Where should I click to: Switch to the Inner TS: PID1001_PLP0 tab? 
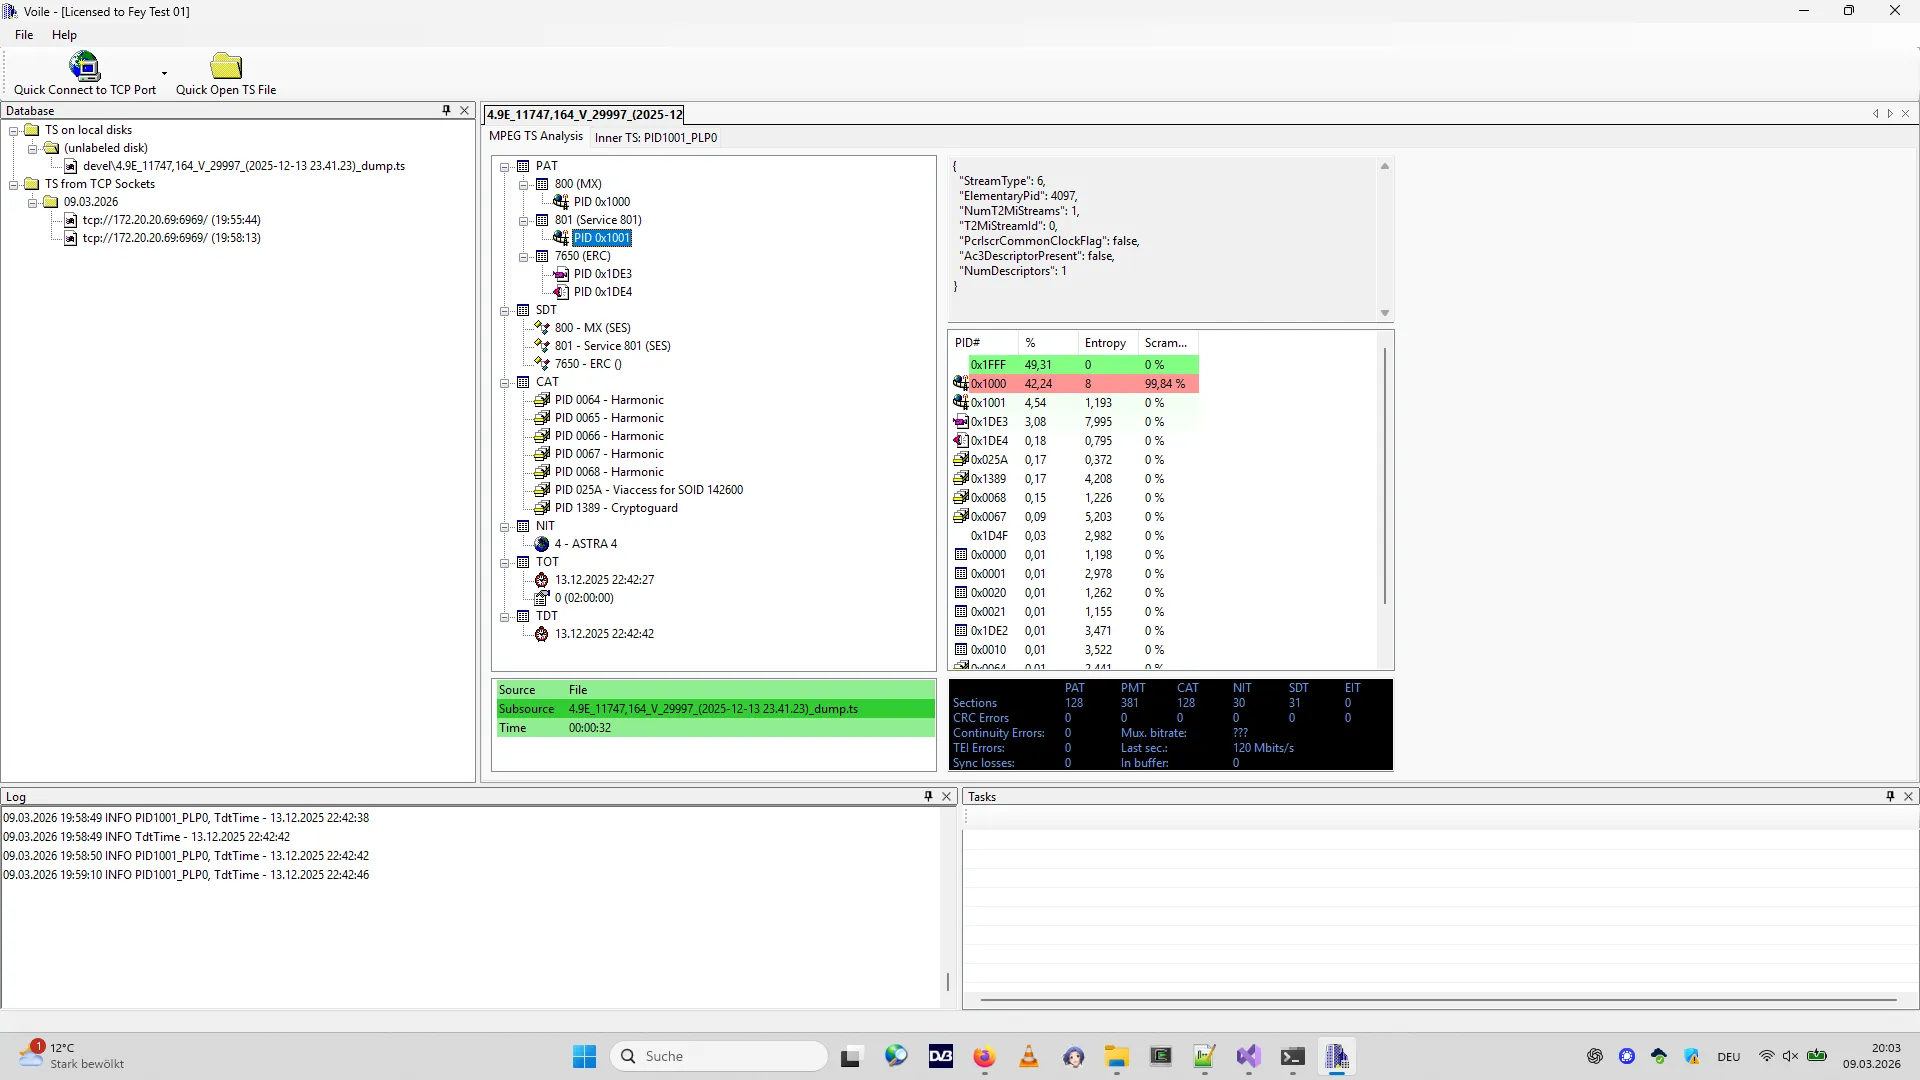[655, 138]
